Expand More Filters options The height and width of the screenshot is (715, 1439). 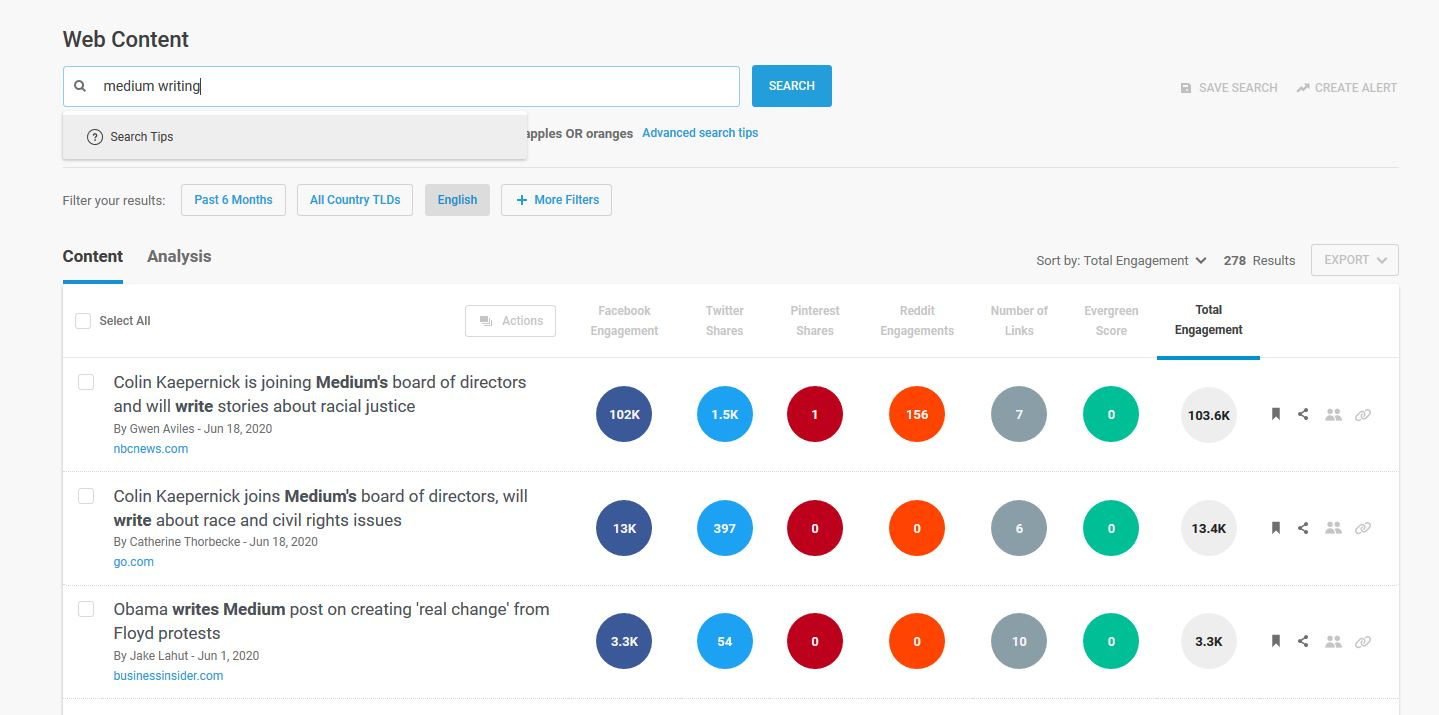tap(556, 200)
